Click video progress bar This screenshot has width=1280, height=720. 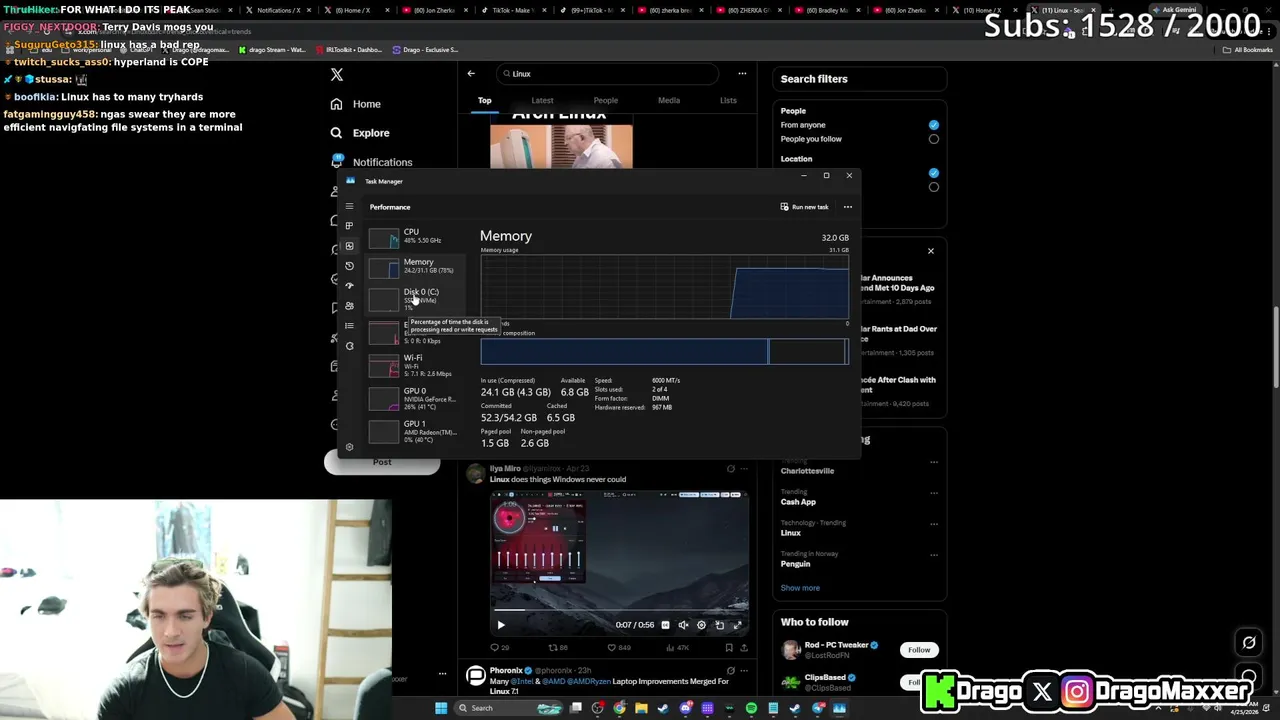tap(619, 609)
